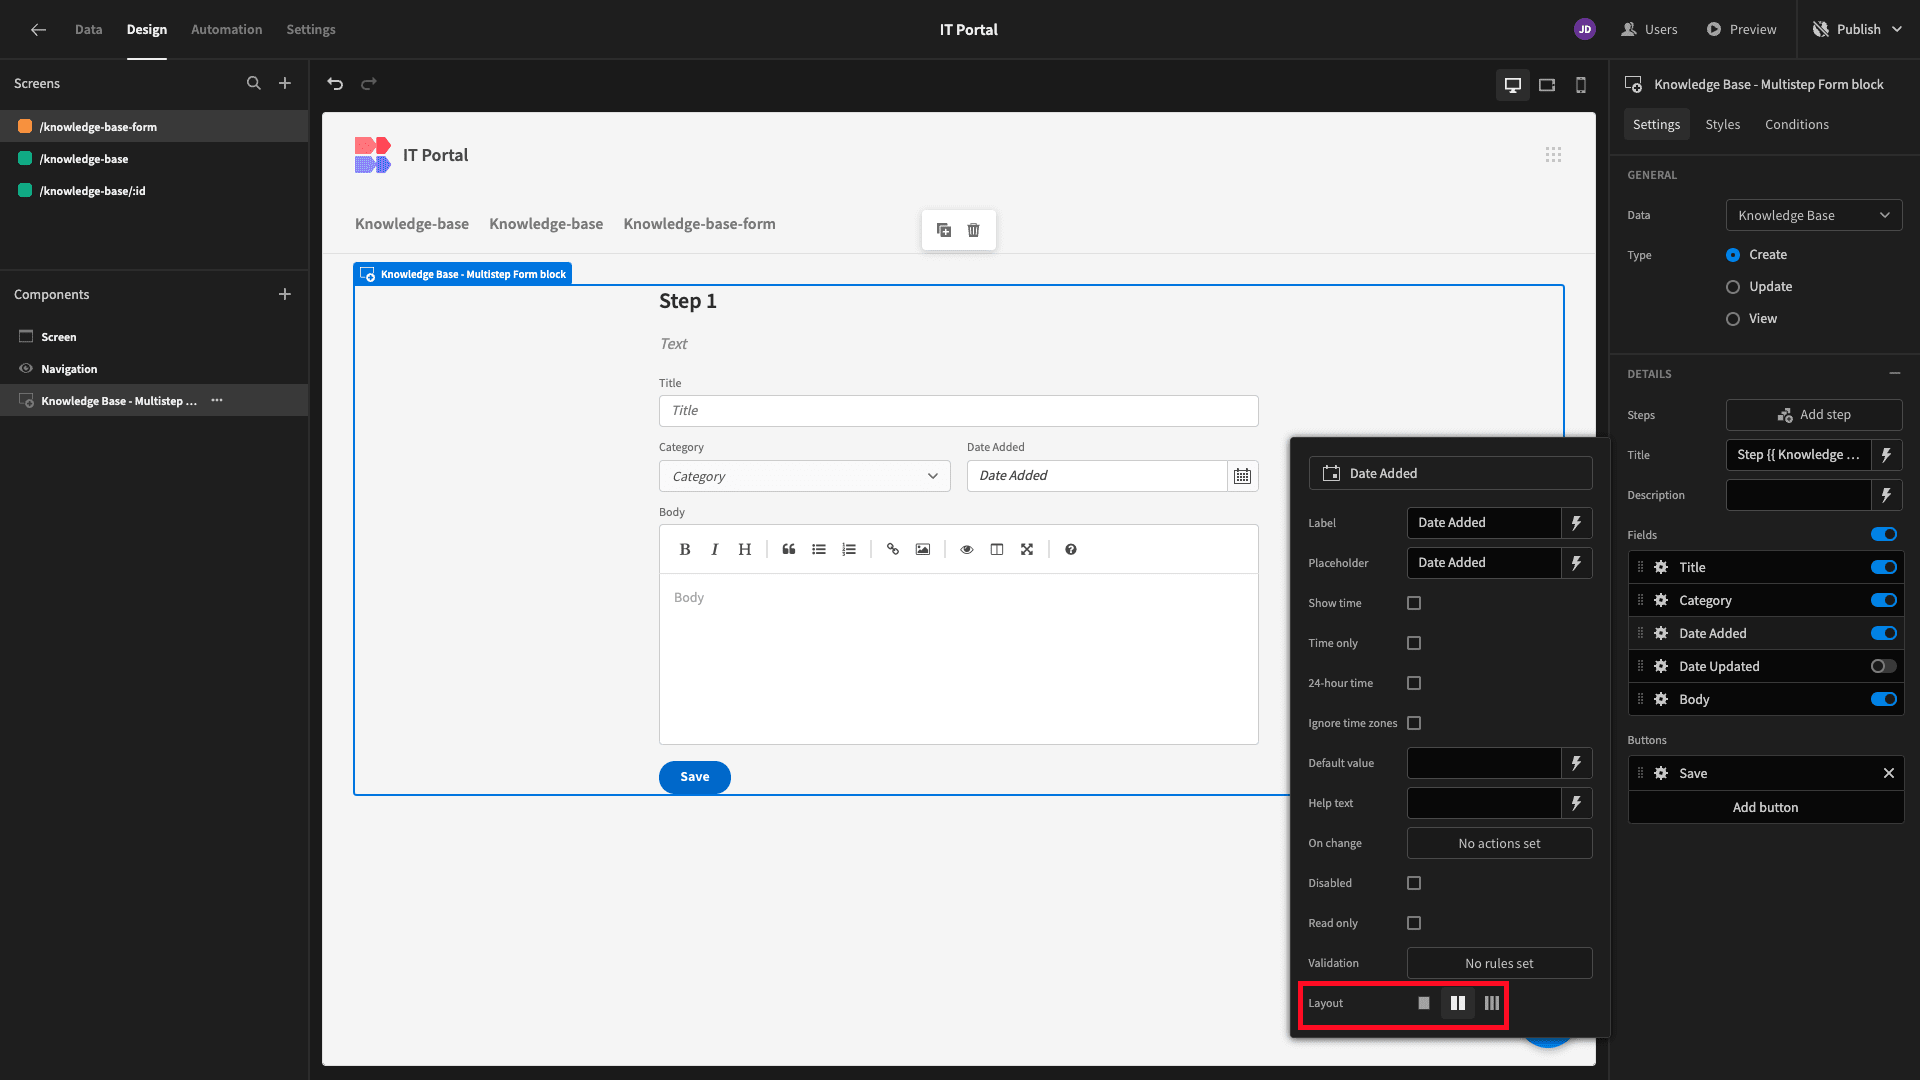1920x1080 pixels.
Task: Switch to the Data tab
Action: point(88,29)
